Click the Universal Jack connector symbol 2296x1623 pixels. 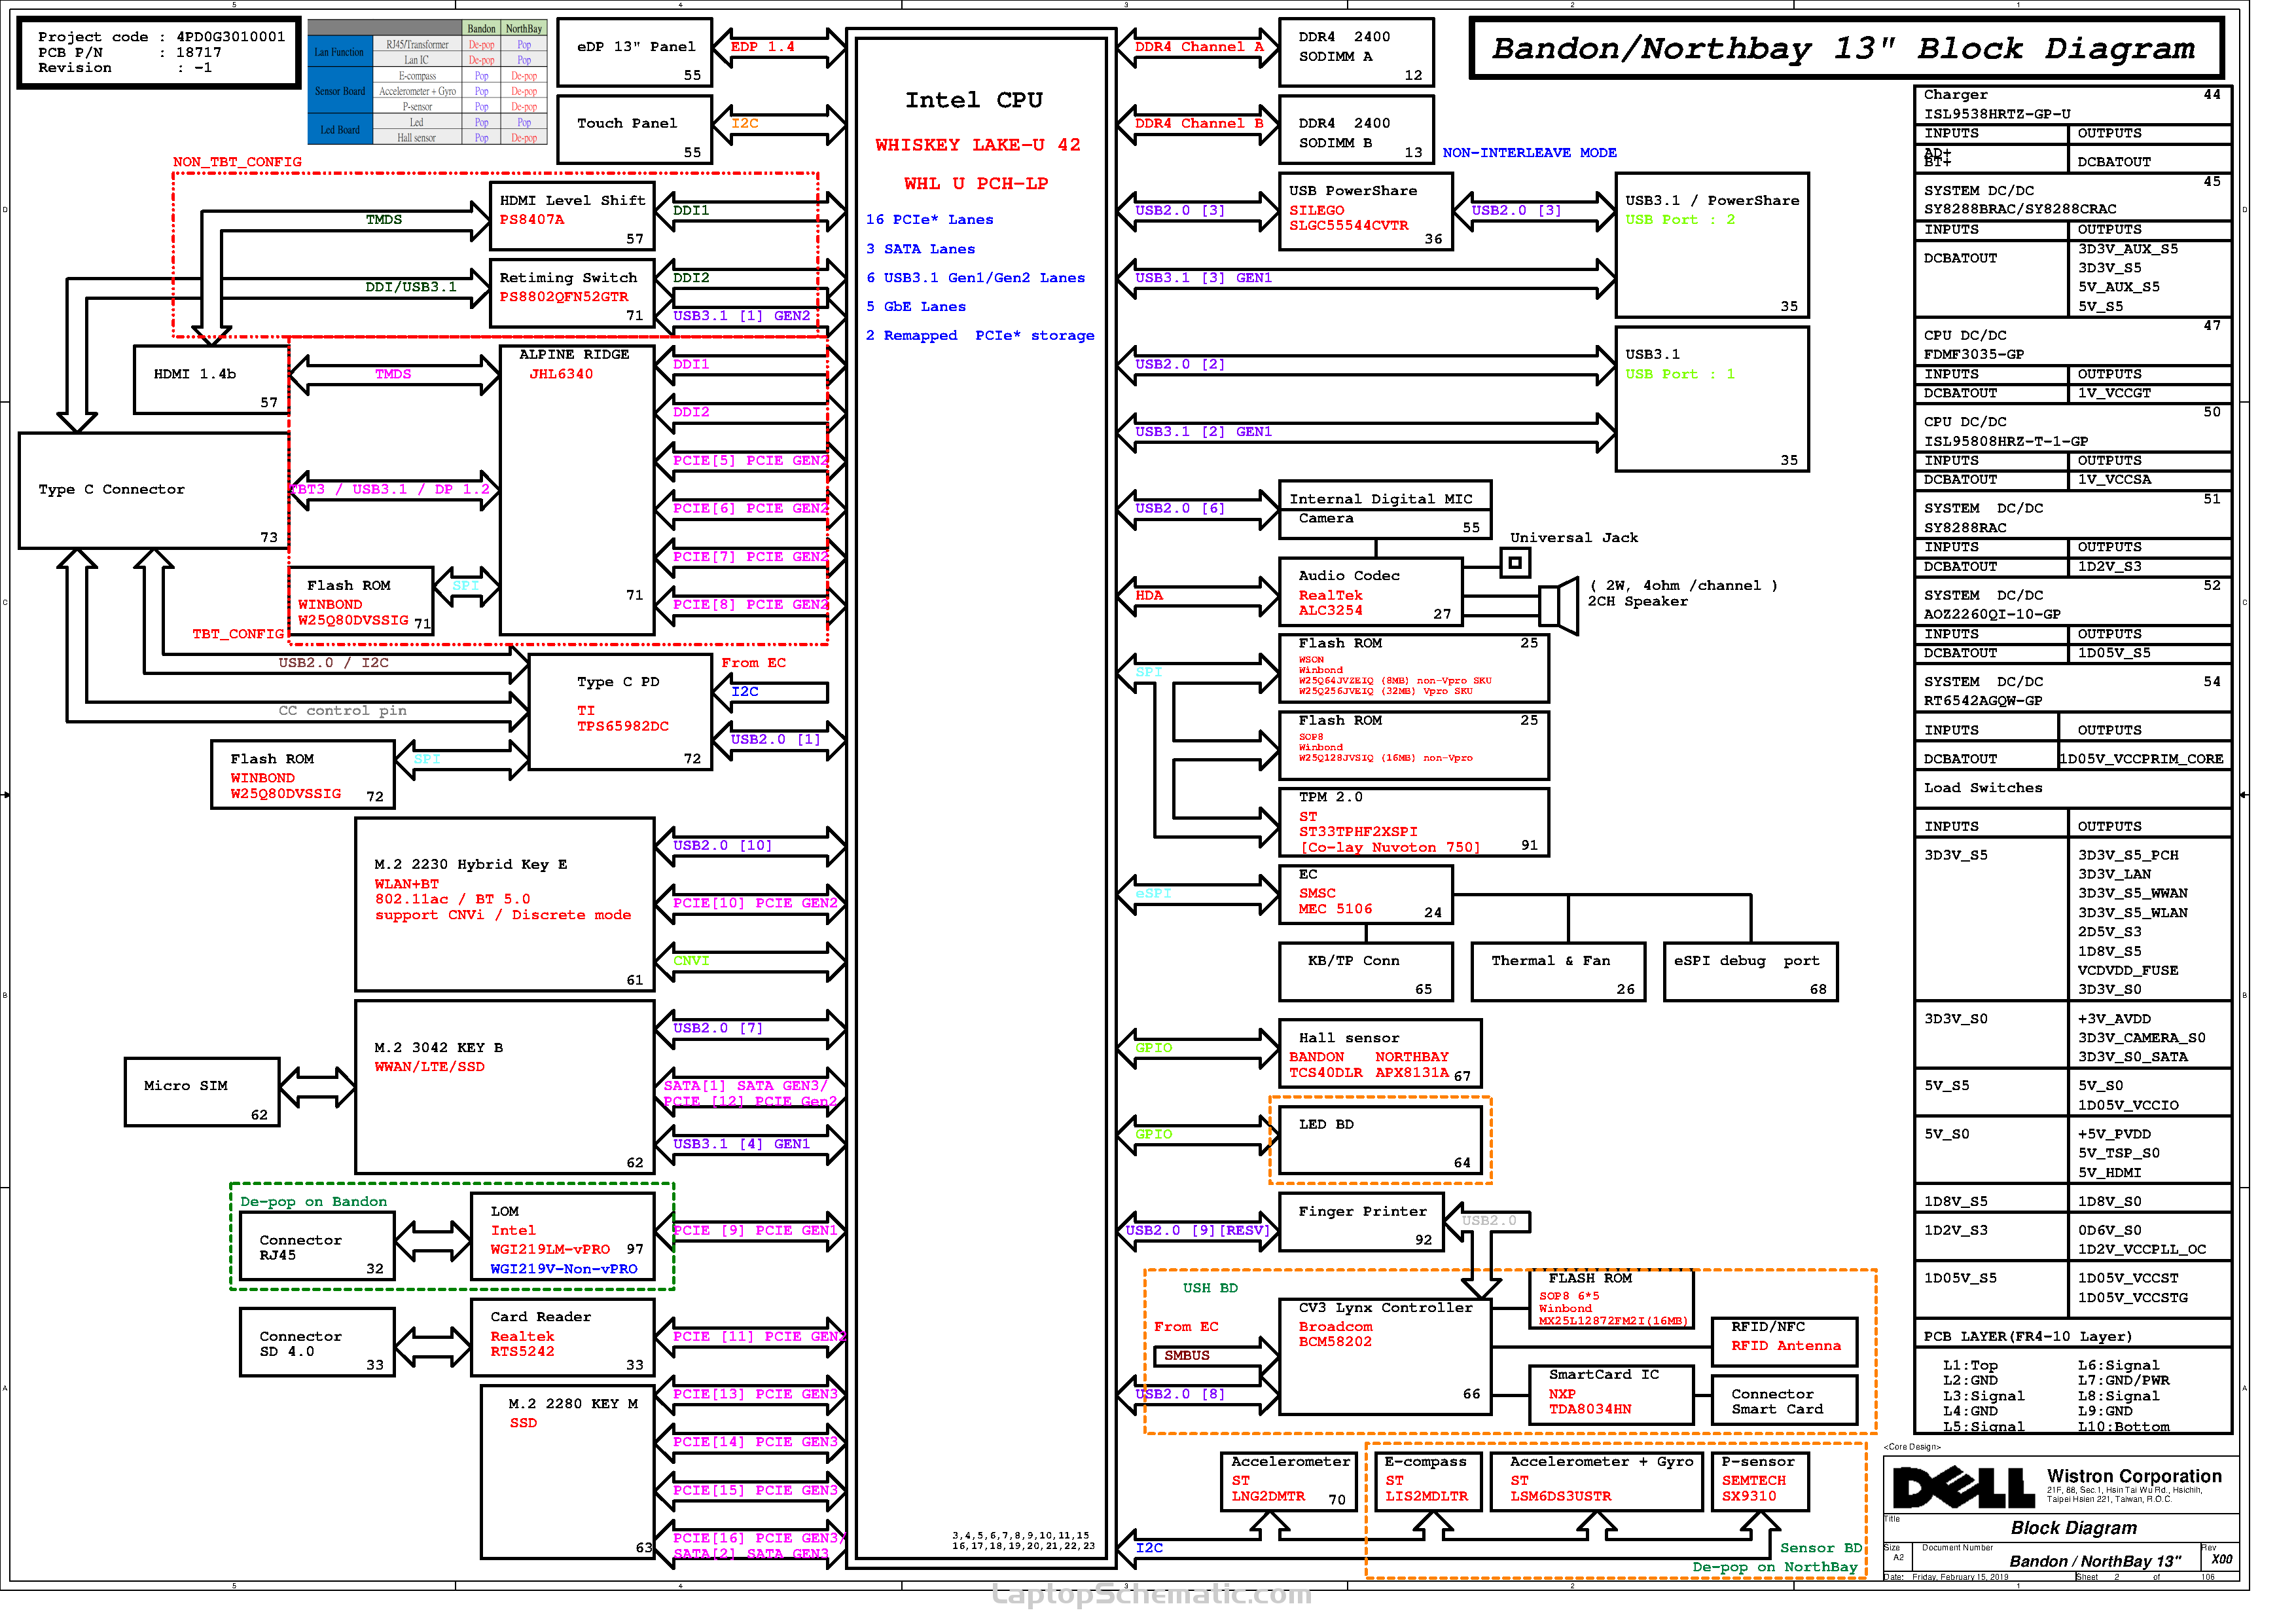pos(1516,563)
